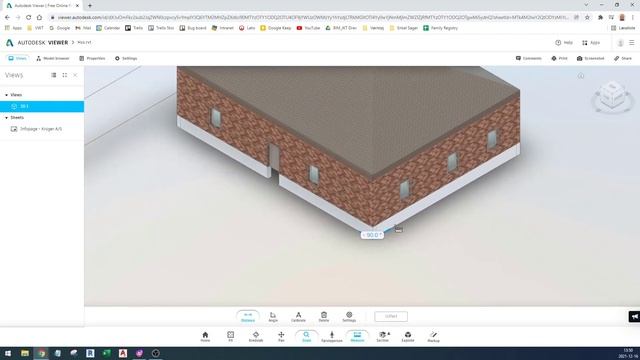Switch Views panel to grid layout
640x360 pixels.
64,75
